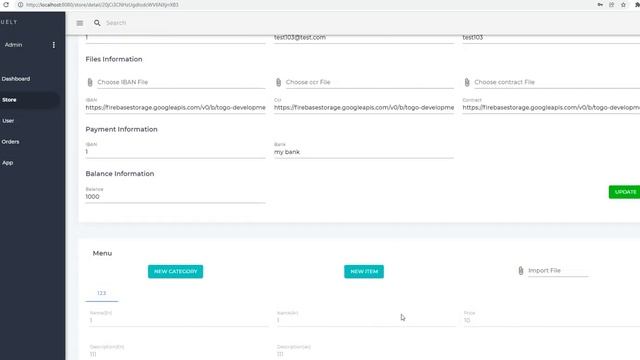Click the Choose ccr File field
This screenshot has height=360, width=640.
(370, 82)
